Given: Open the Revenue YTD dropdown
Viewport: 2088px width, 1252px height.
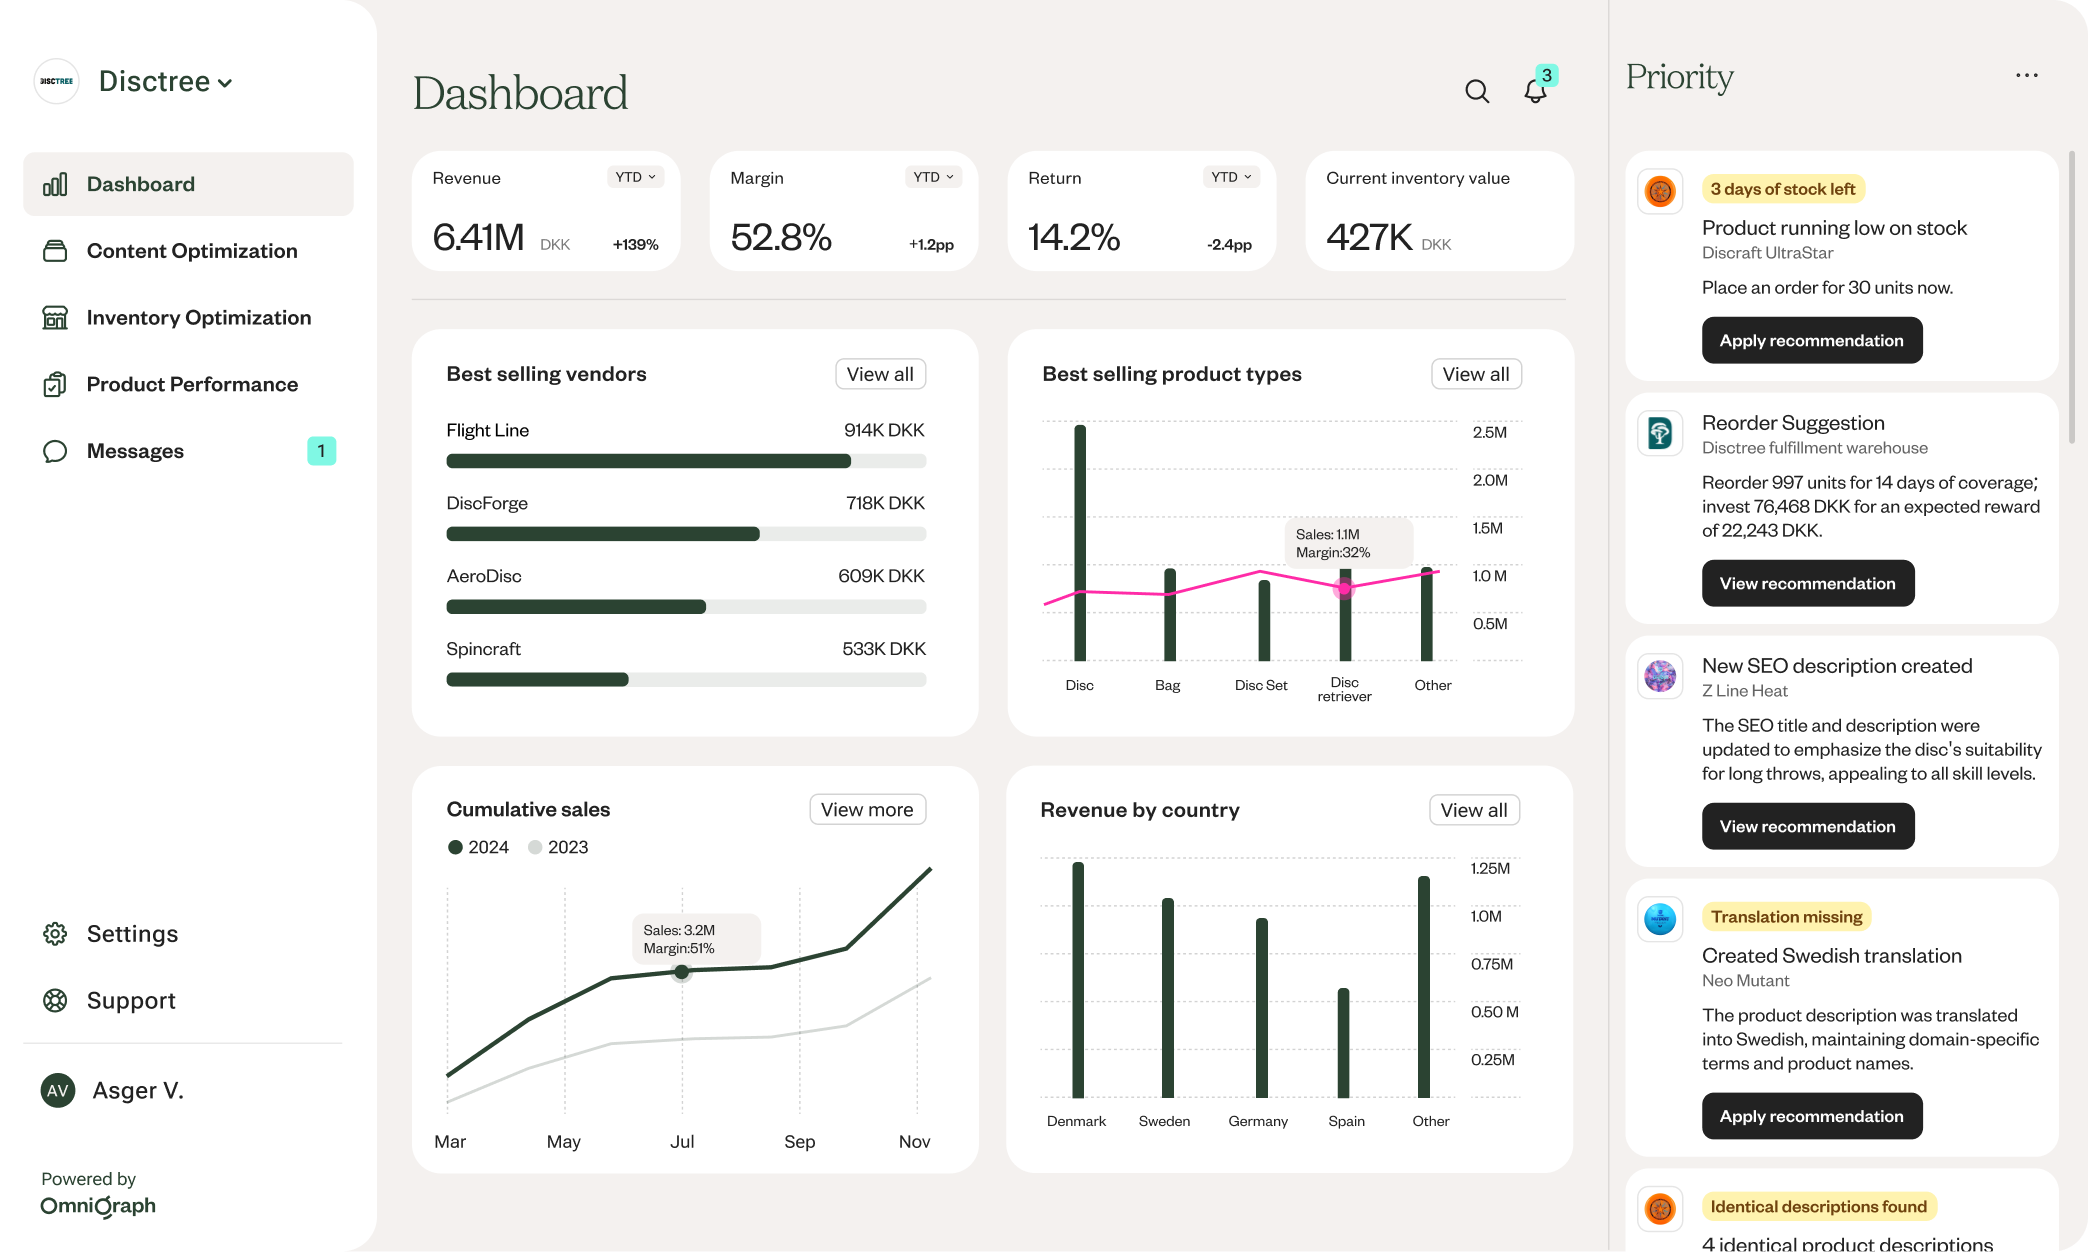Looking at the screenshot, I should tap(635, 177).
